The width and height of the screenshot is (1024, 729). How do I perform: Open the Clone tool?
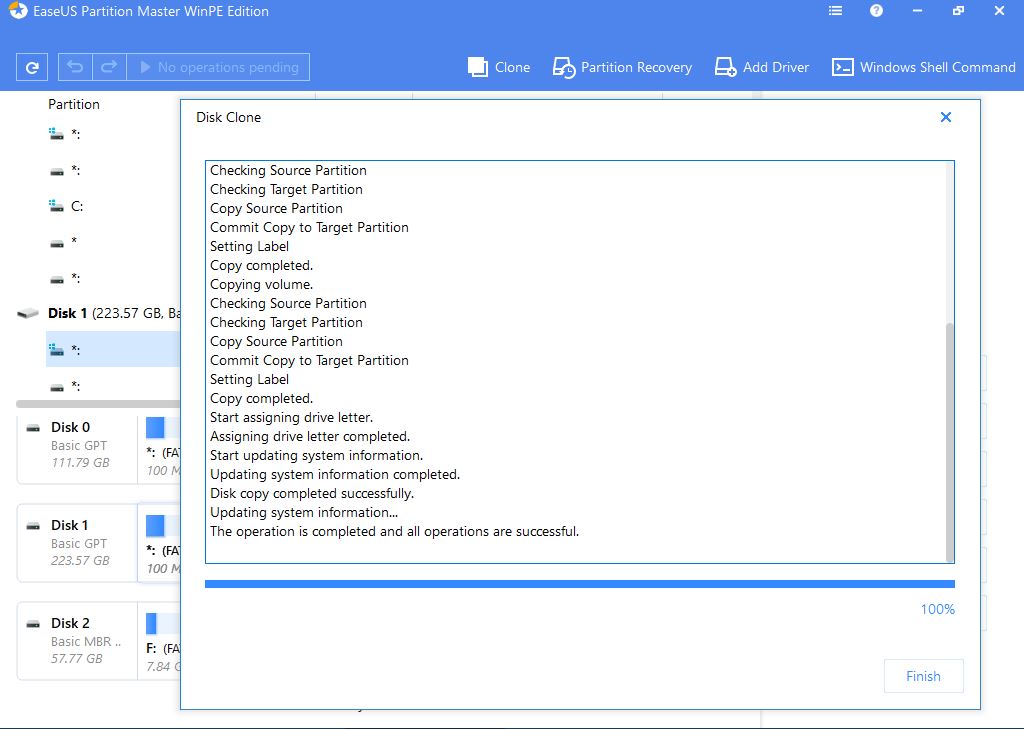tap(499, 67)
